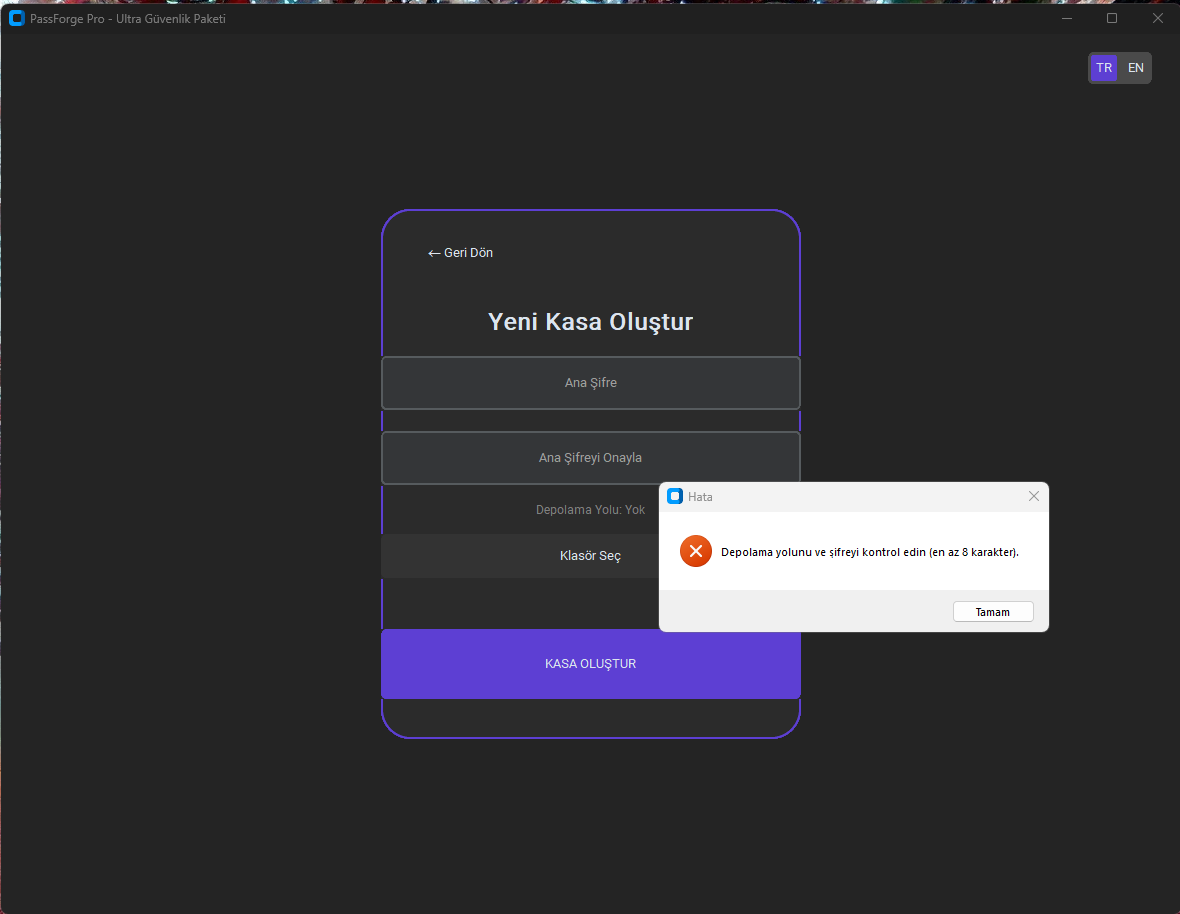Click the PassForge Pro app icon in title bar
Screen dimensions: 1180x914
16,18
